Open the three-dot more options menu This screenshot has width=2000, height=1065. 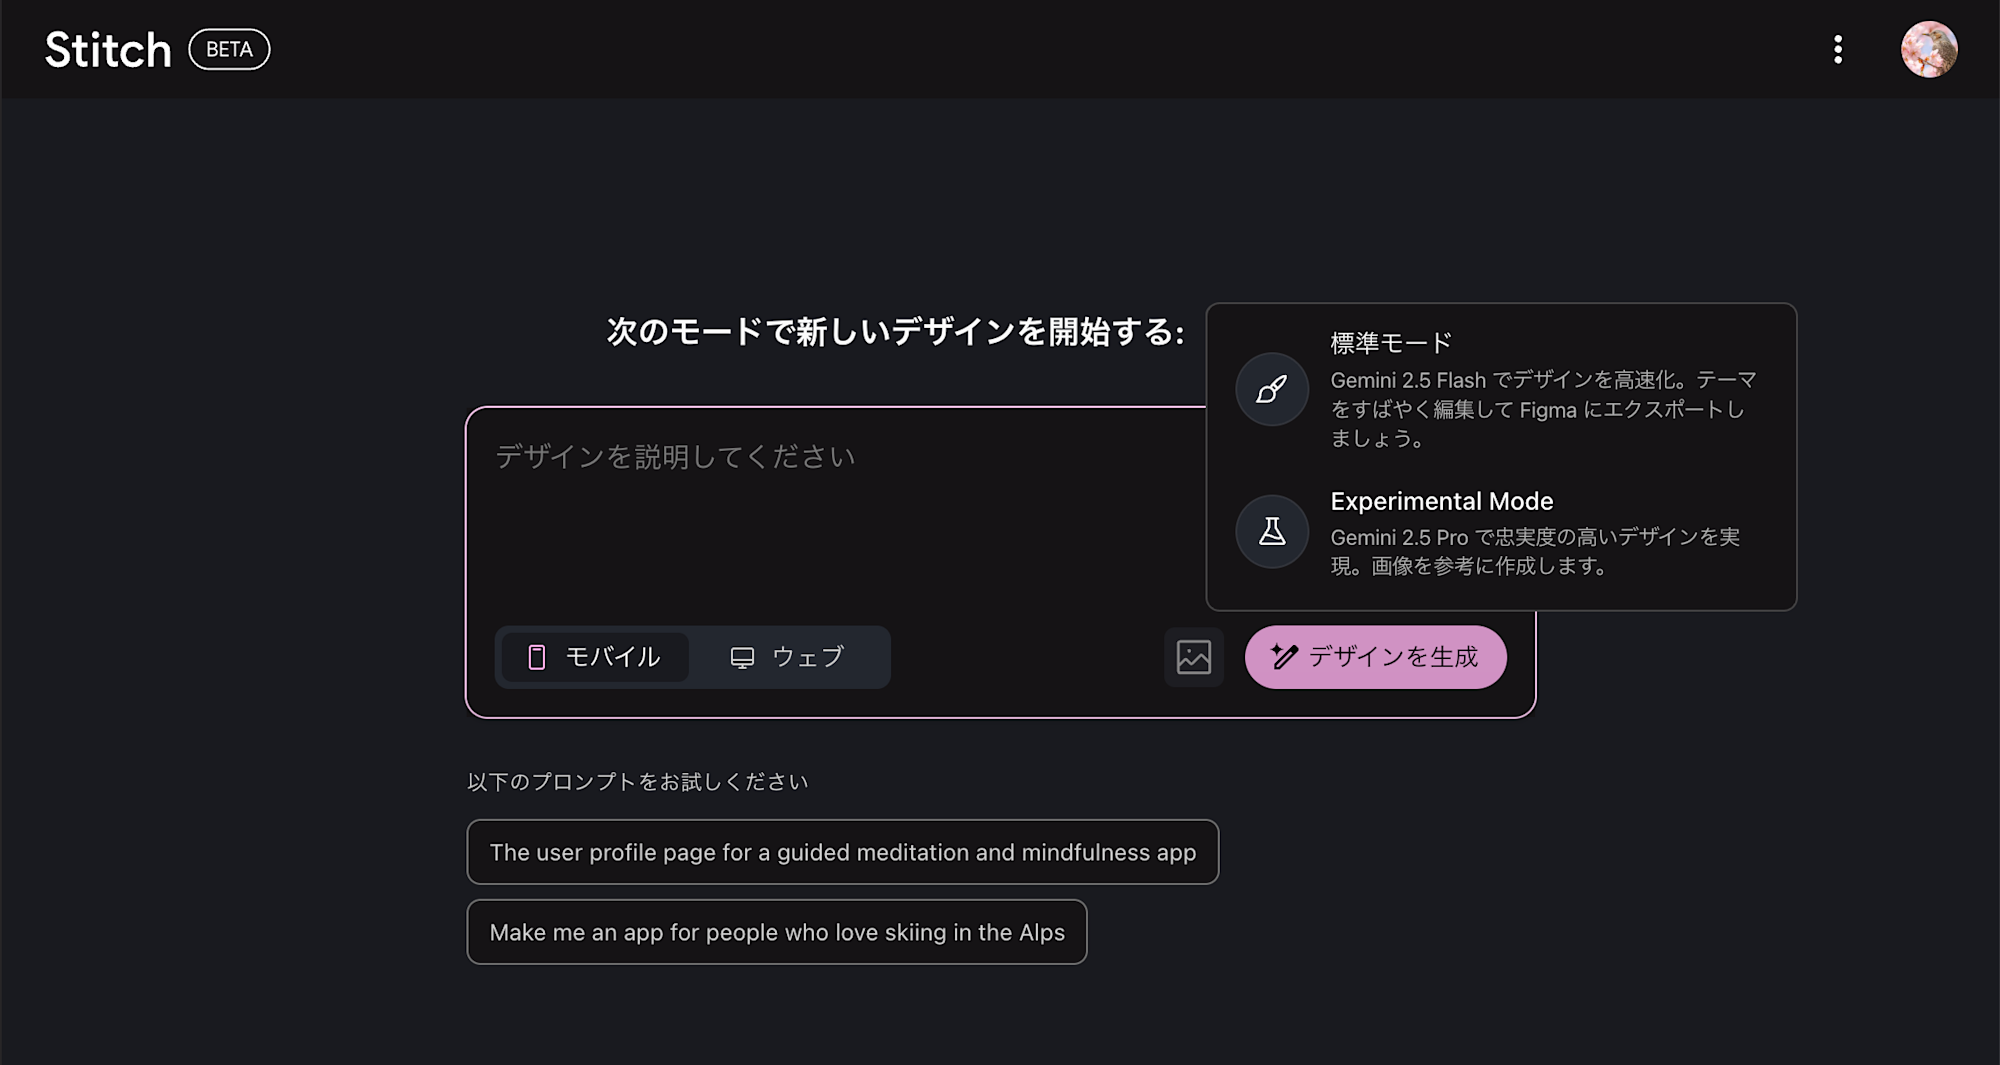point(1838,50)
